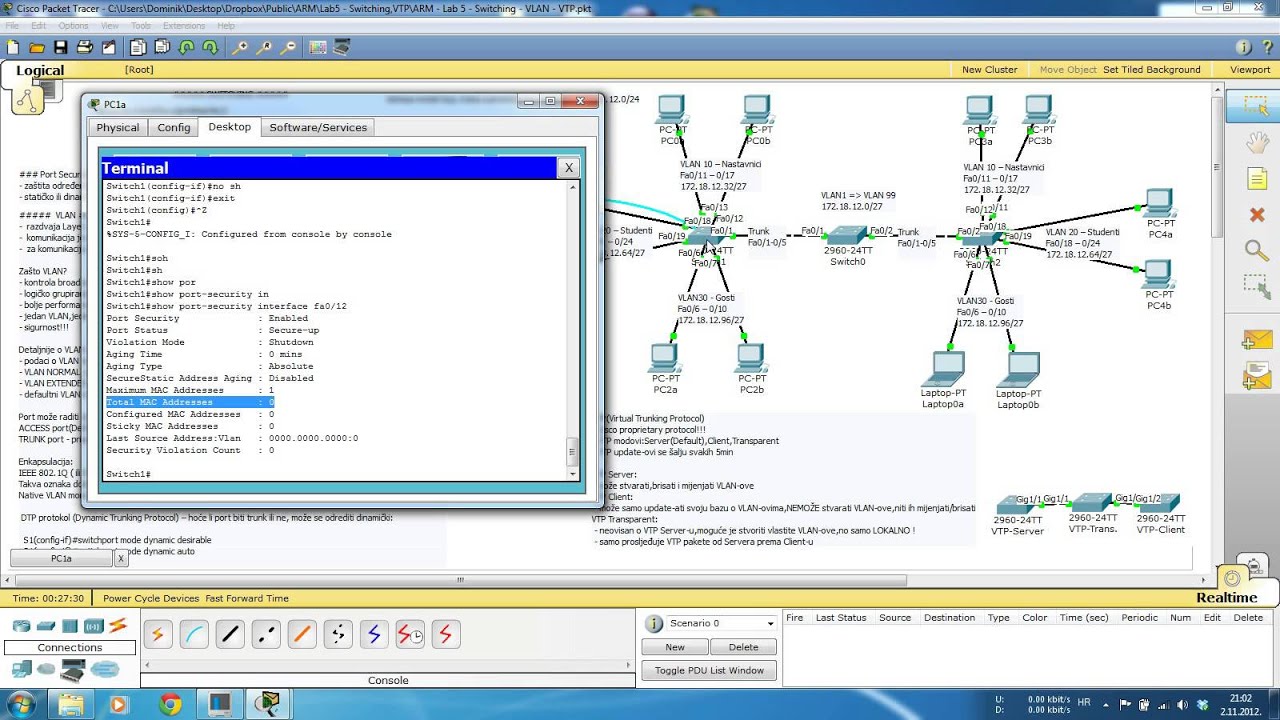Viewport: 1280px width, 720px height.
Task: Switch to the Physical tab in PC1a
Action: click(118, 127)
